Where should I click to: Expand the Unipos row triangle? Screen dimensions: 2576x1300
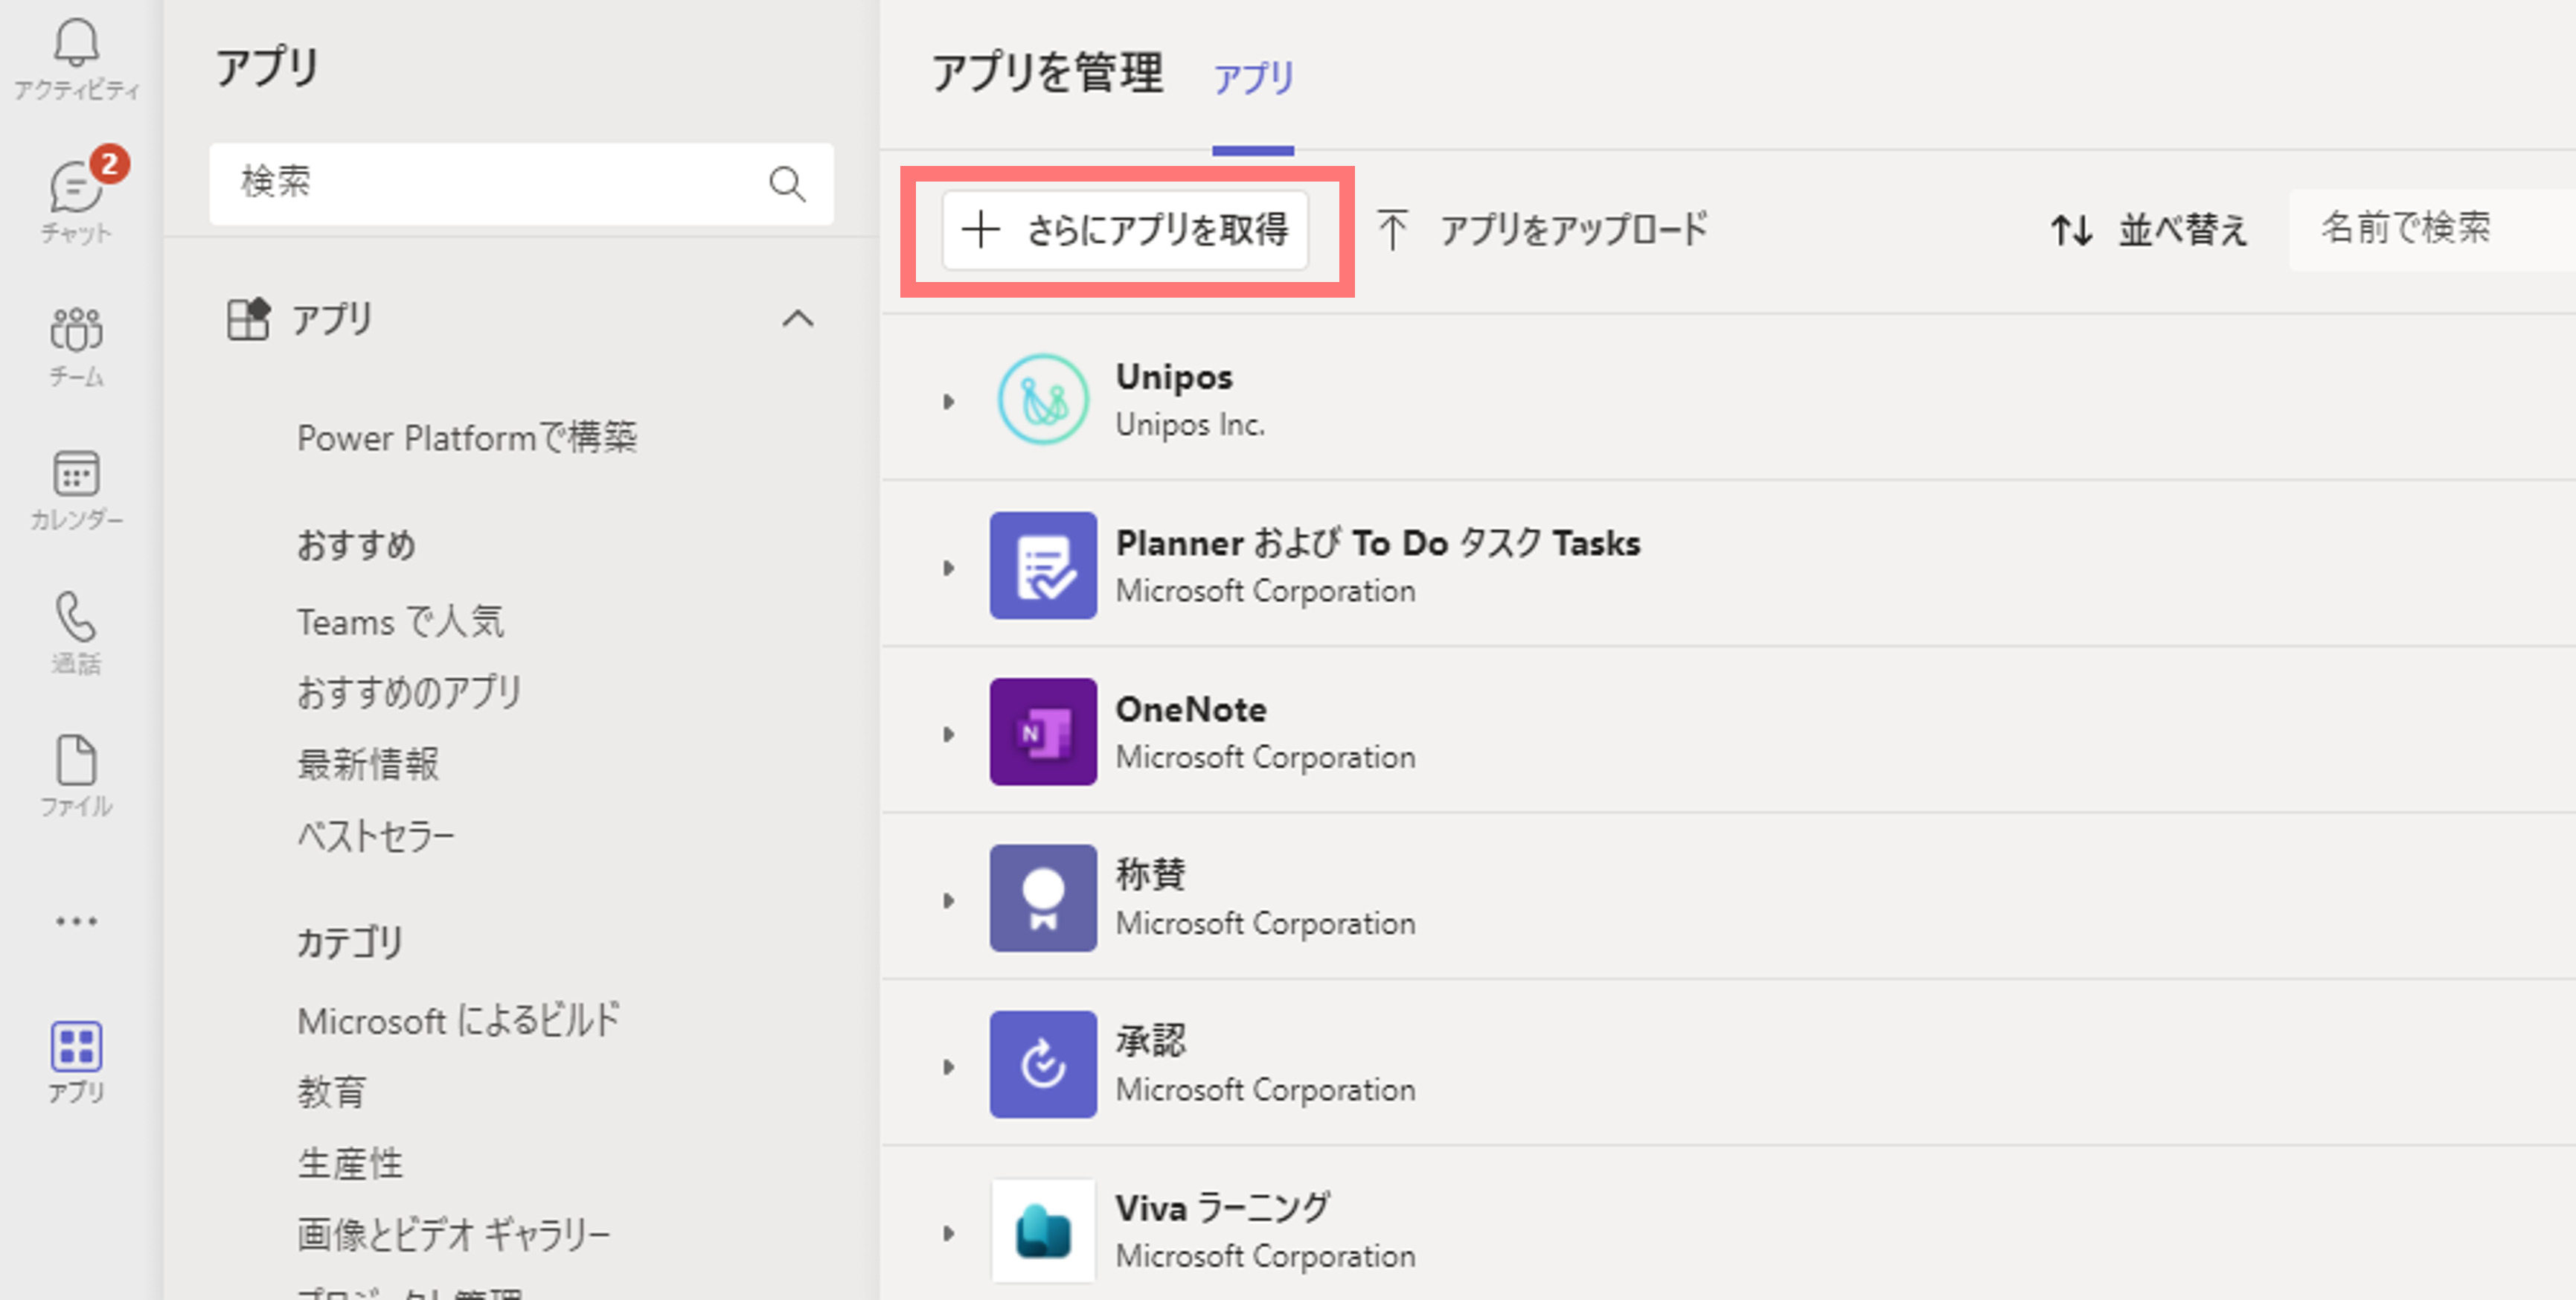[x=948, y=402]
